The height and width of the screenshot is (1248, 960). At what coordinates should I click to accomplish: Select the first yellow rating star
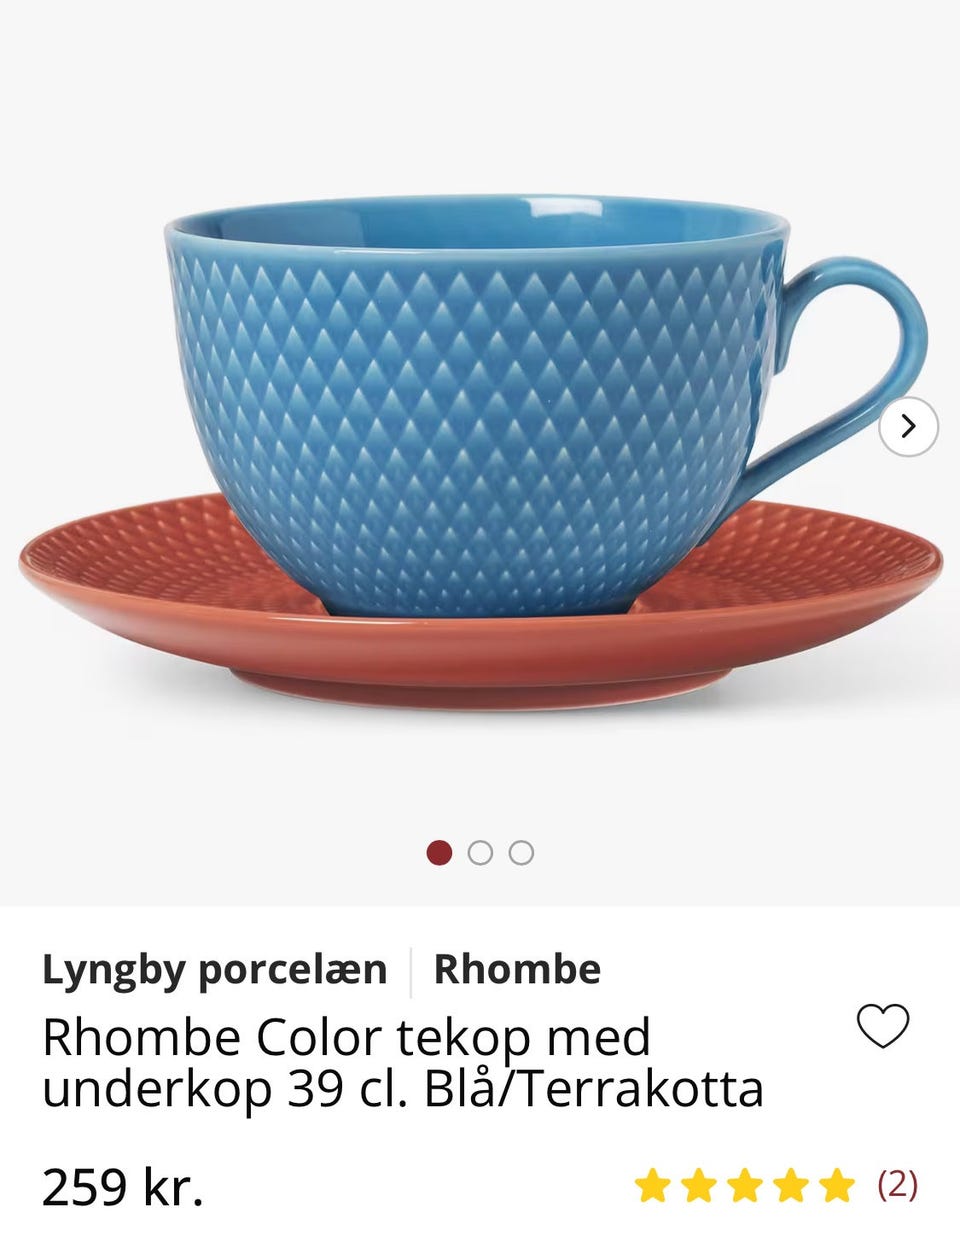(652, 1185)
